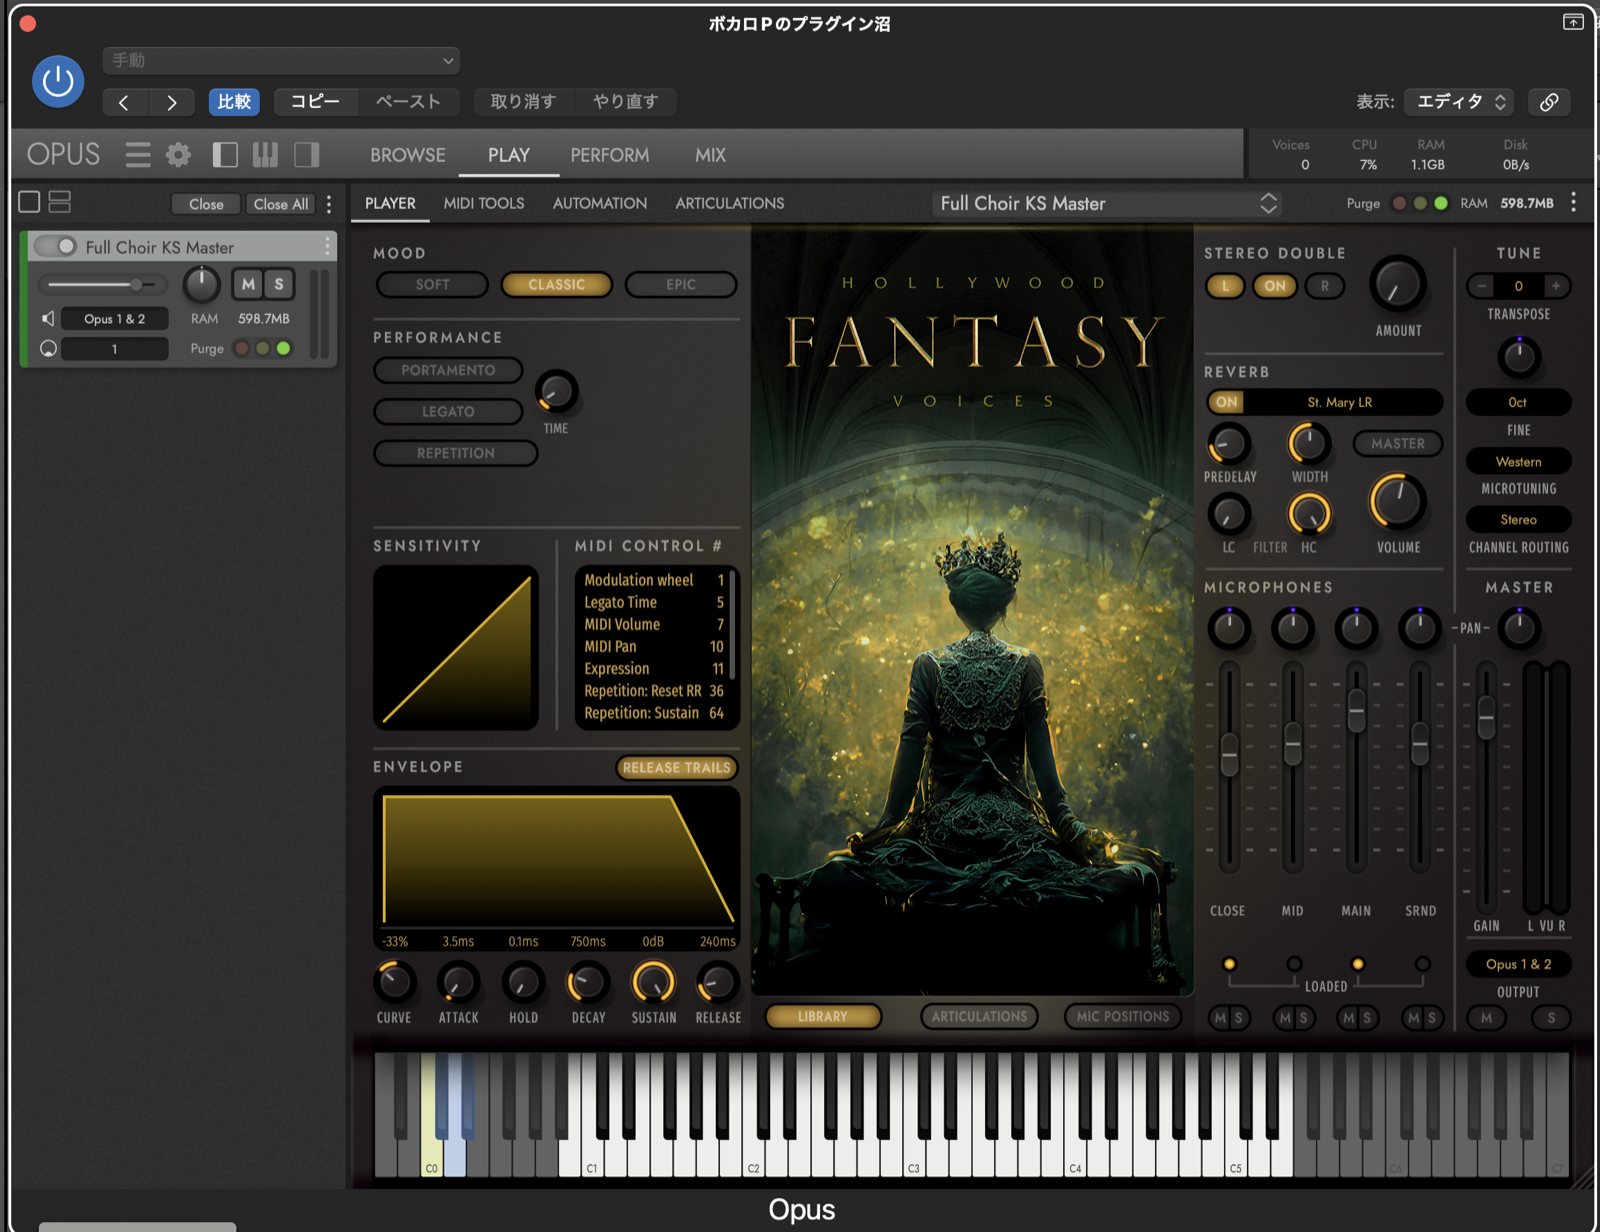The image size is (1600, 1232).
Task: Mute the Full Choir instrument with M
Action: pos(248,284)
